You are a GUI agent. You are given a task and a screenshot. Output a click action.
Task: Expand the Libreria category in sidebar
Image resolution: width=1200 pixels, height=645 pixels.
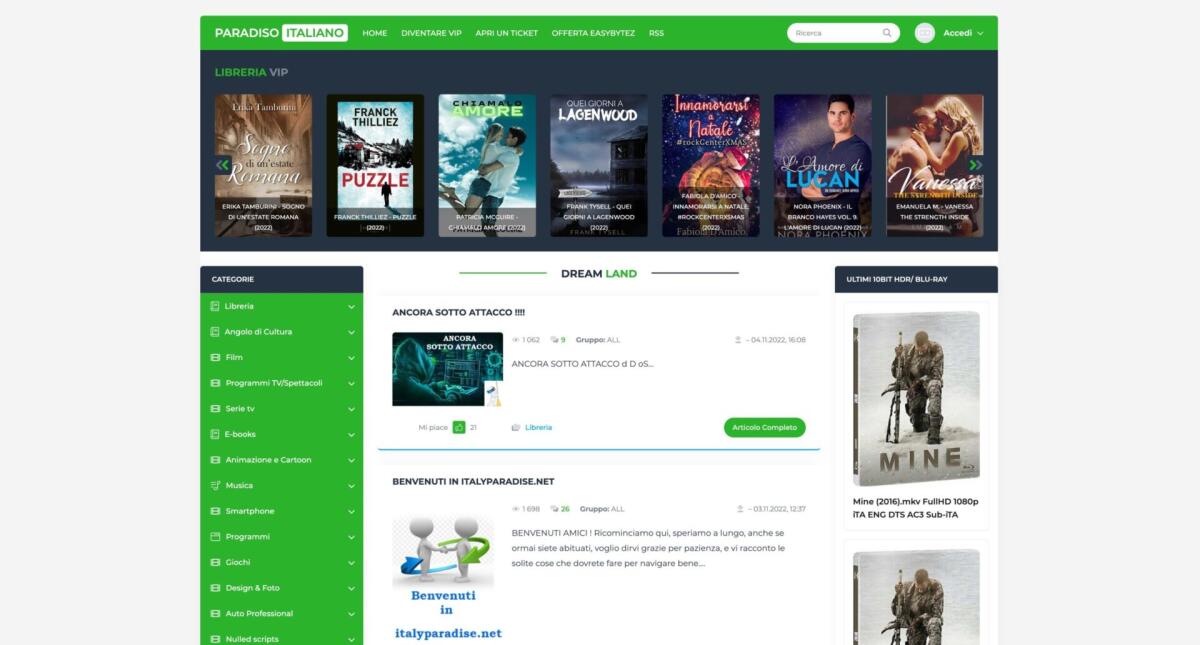coord(350,306)
